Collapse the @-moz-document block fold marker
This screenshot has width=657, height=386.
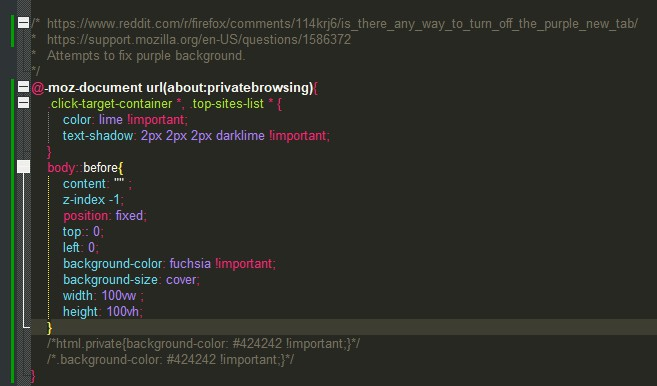pos(23,87)
